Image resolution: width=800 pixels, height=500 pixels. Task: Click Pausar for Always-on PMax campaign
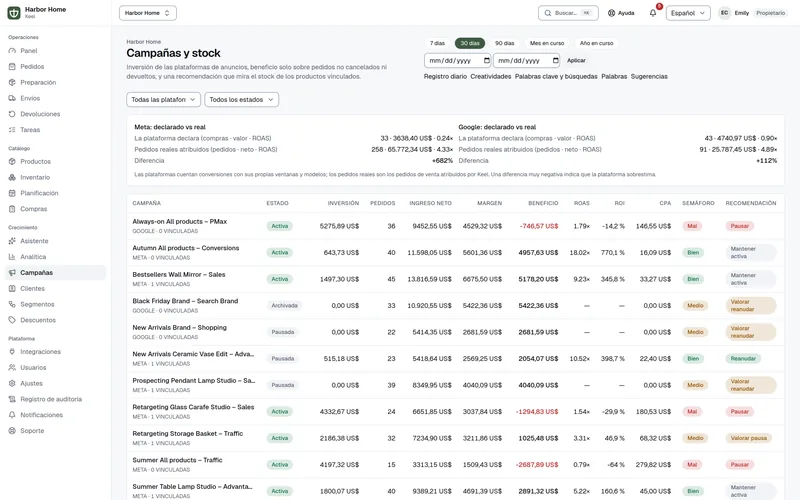739,226
